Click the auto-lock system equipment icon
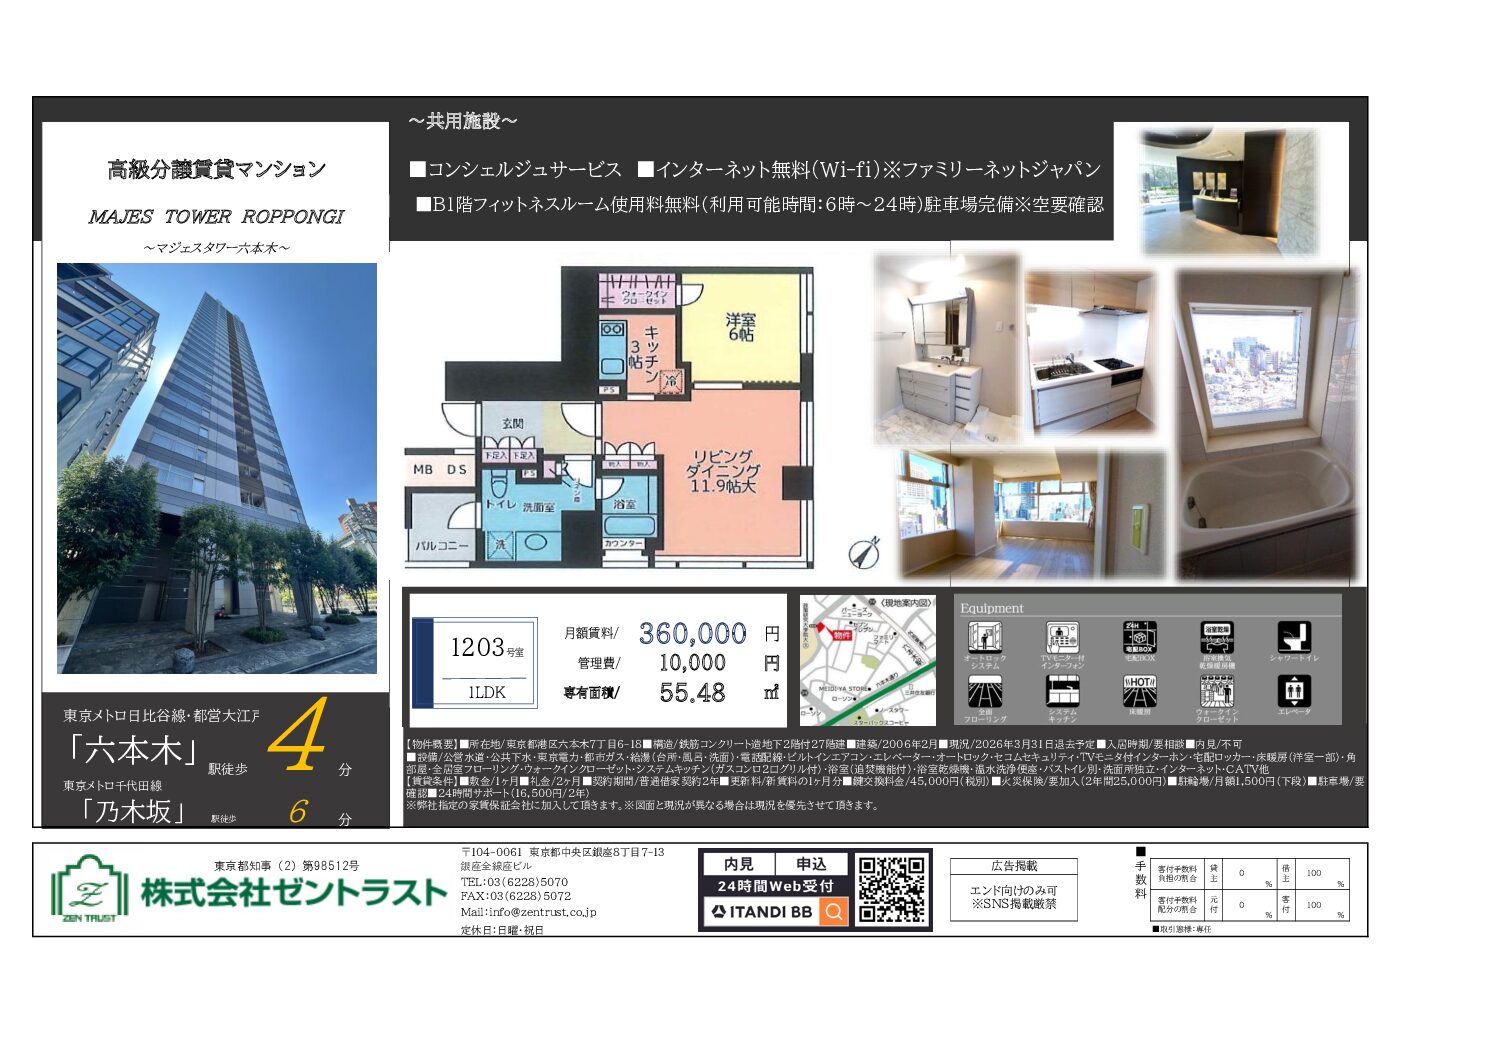The image size is (1496, 1058). tap(984, 638)
